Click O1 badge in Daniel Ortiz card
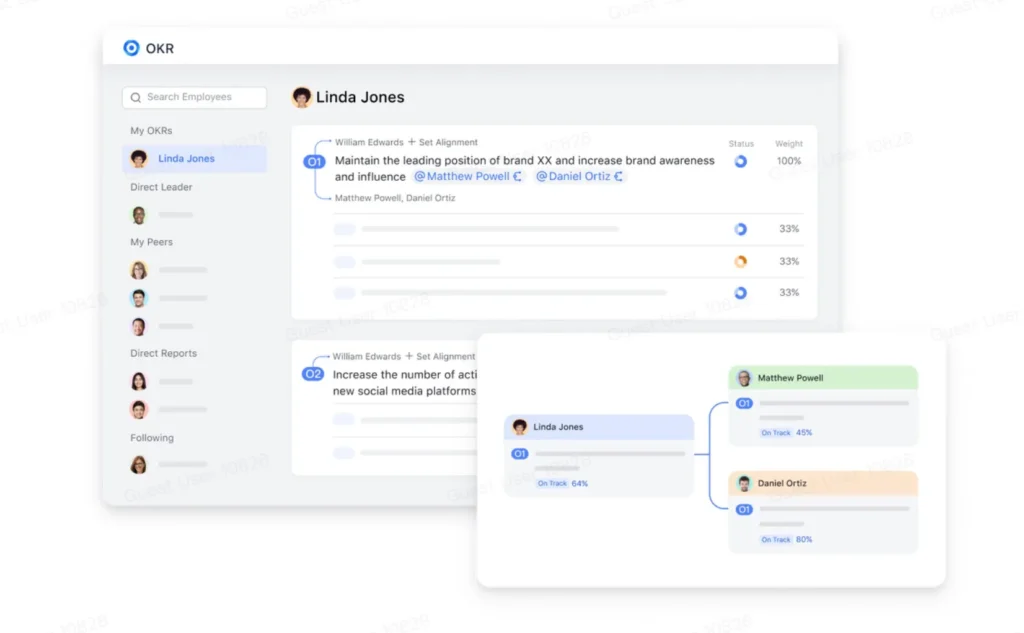The height and width of the screenshot is (633, 1024). point(744,510)
